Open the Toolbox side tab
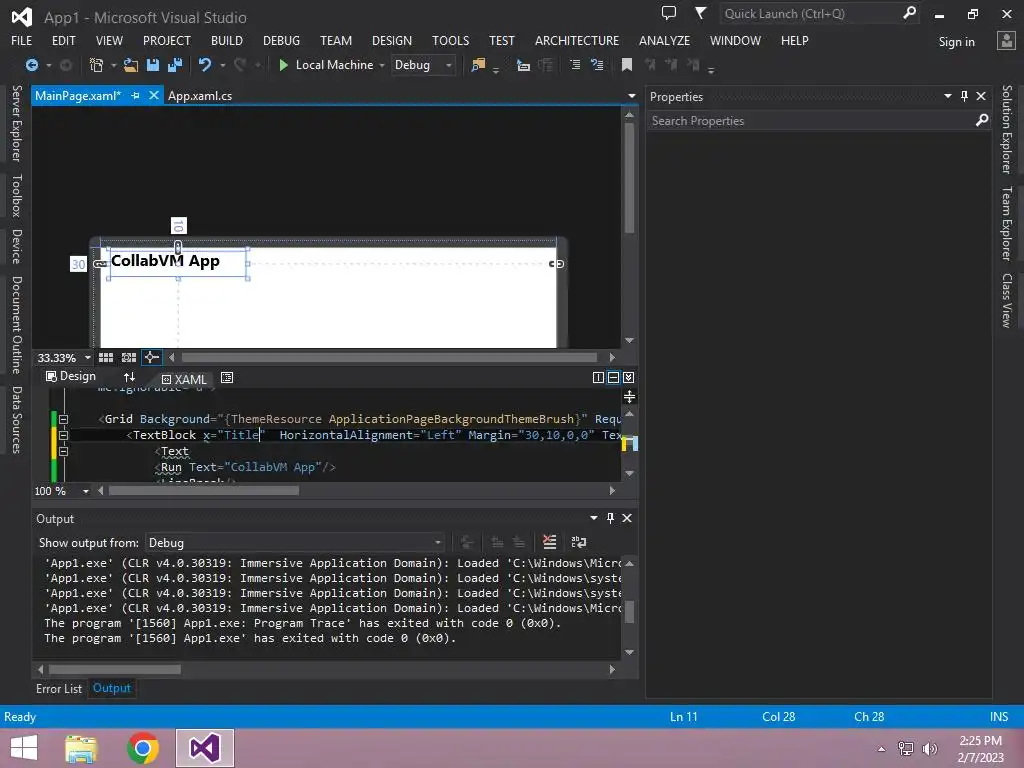 tap(17, 195)
